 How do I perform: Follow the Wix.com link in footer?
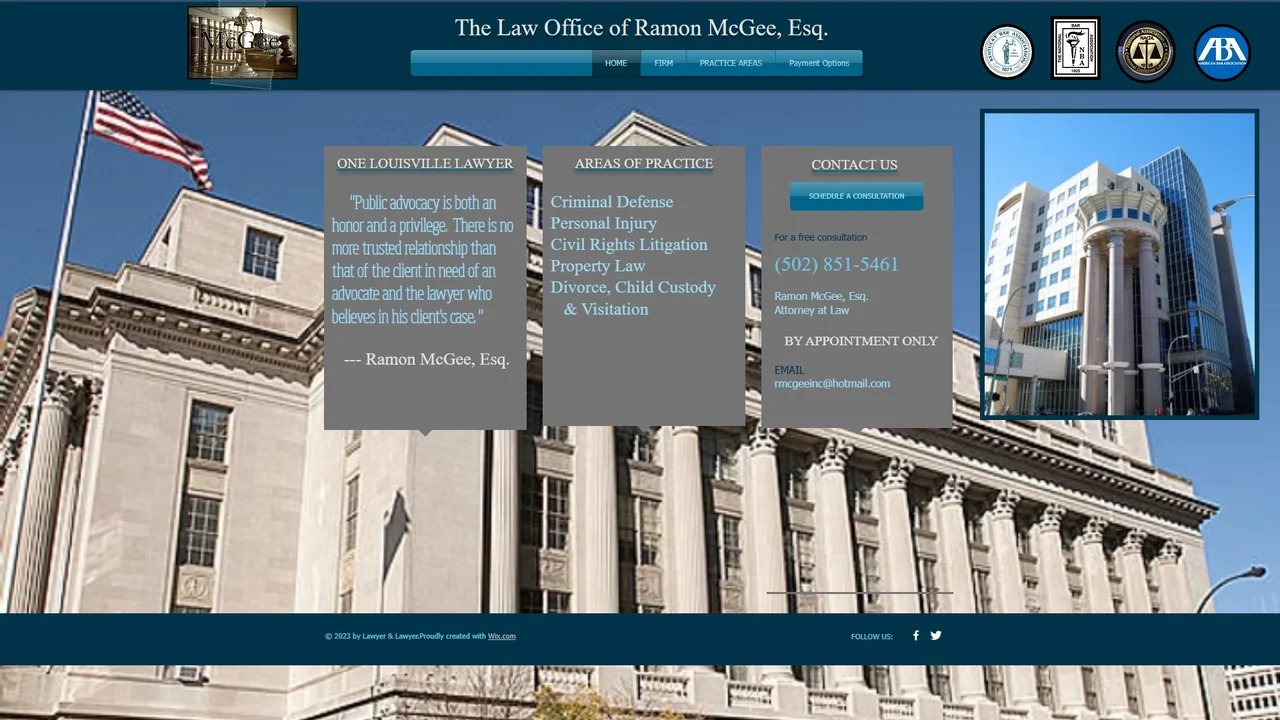pos(502,636)
